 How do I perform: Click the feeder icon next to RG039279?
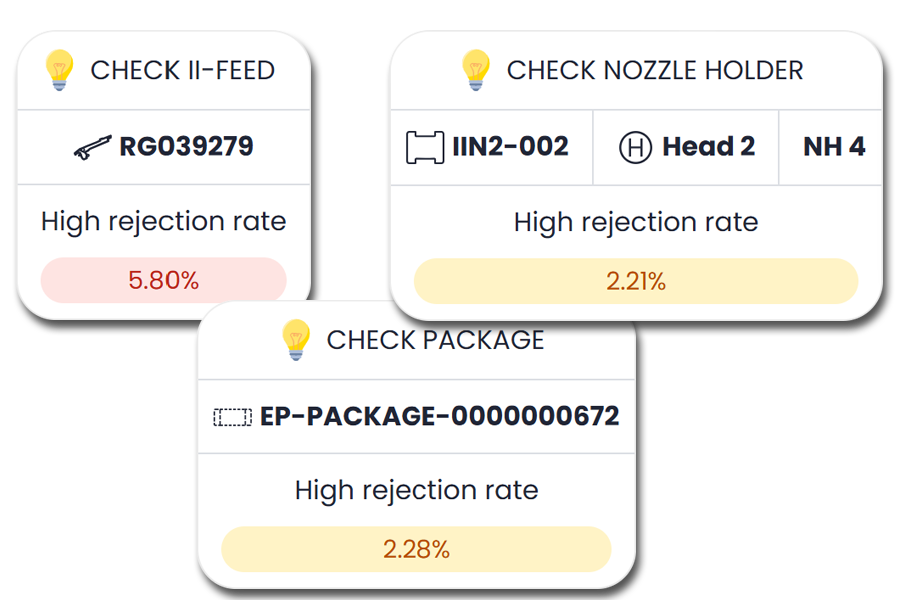tap(92, 148)
